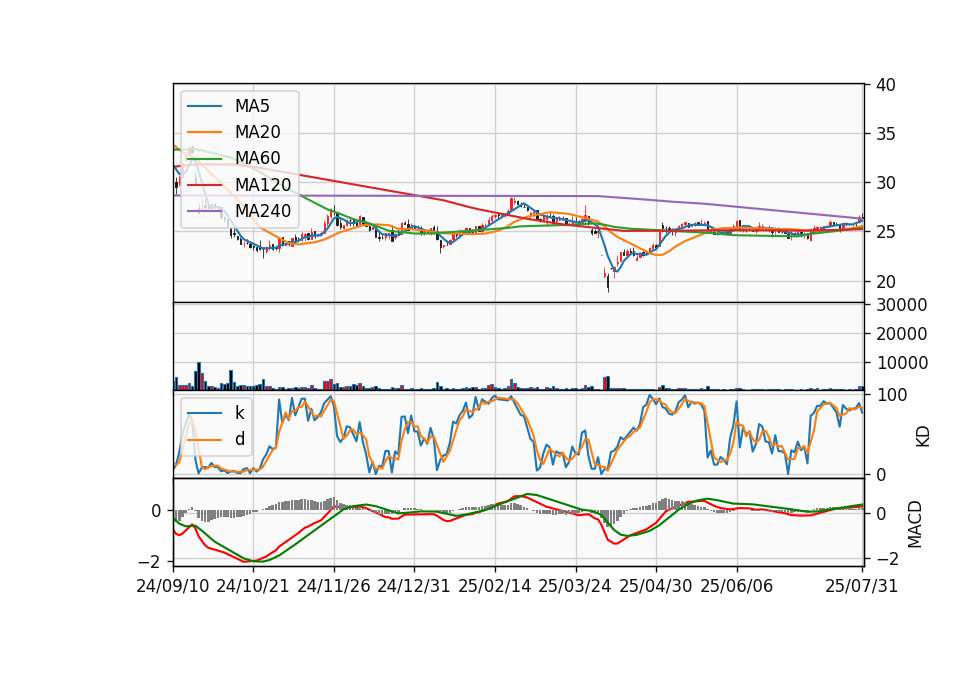The image size is (960, 690).
Task: Click the MA5 legend label
Action: (252, 106)
